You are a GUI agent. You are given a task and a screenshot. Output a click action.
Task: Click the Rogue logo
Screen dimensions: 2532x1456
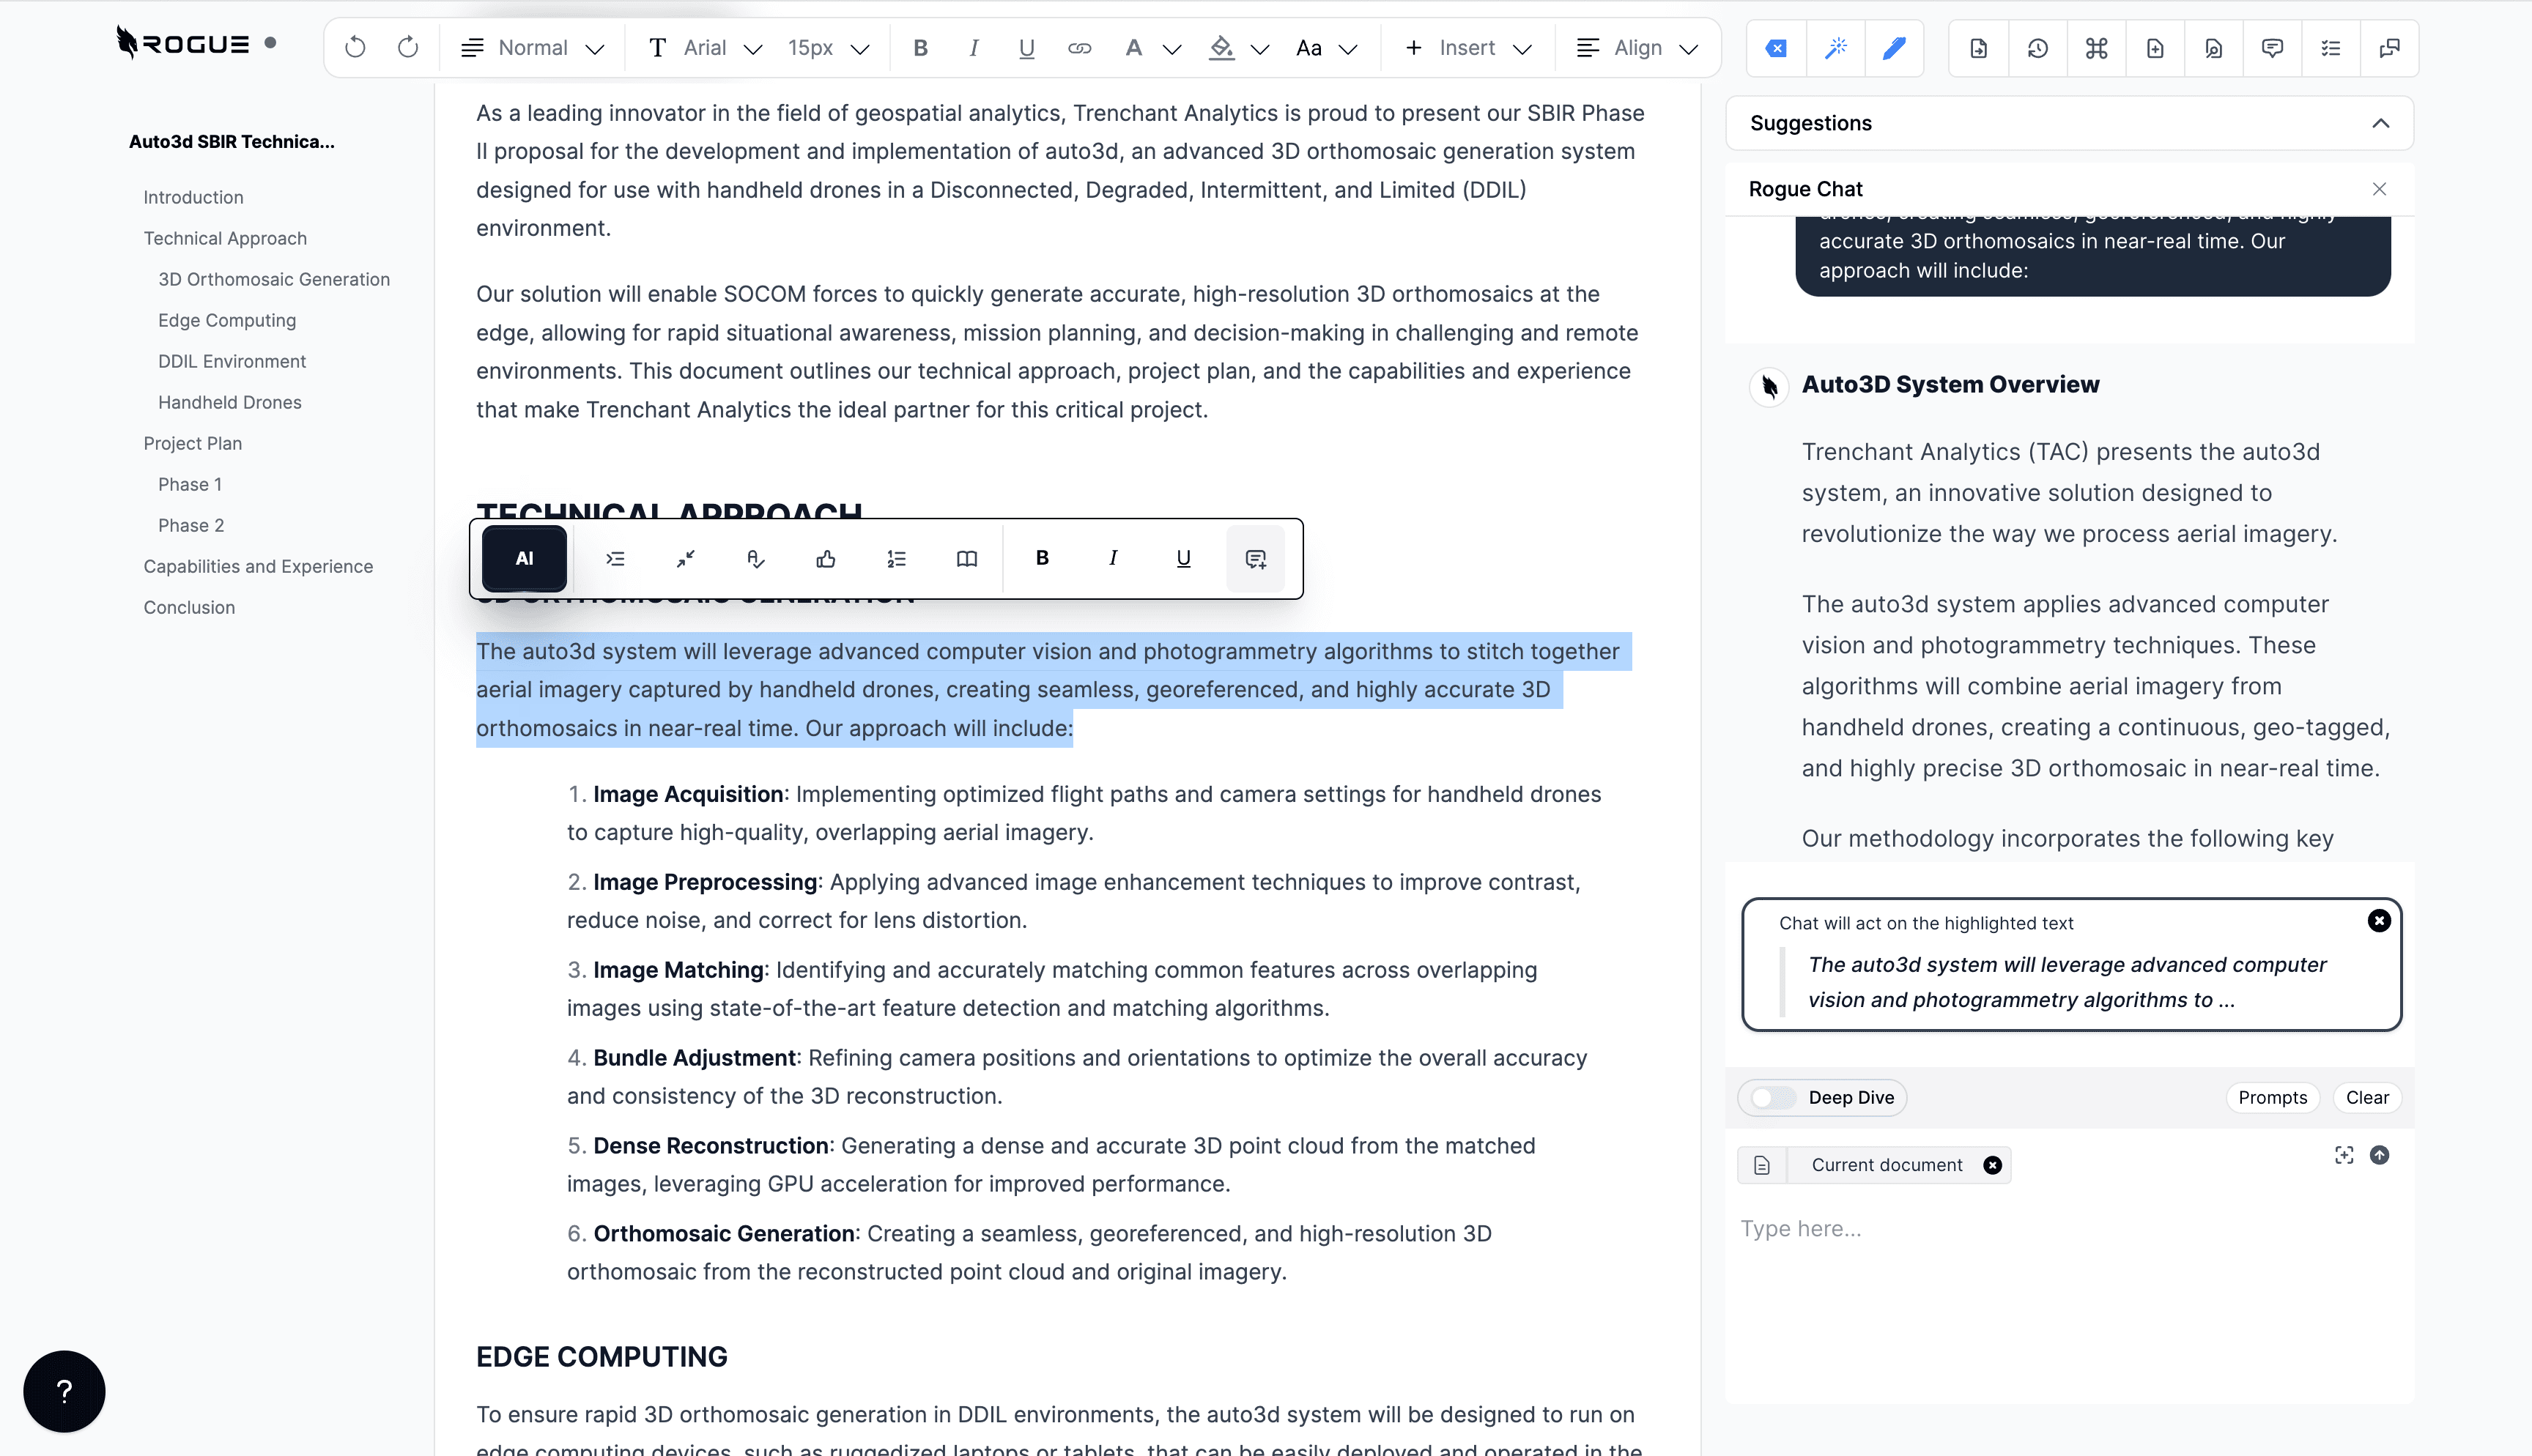point(182,43)
